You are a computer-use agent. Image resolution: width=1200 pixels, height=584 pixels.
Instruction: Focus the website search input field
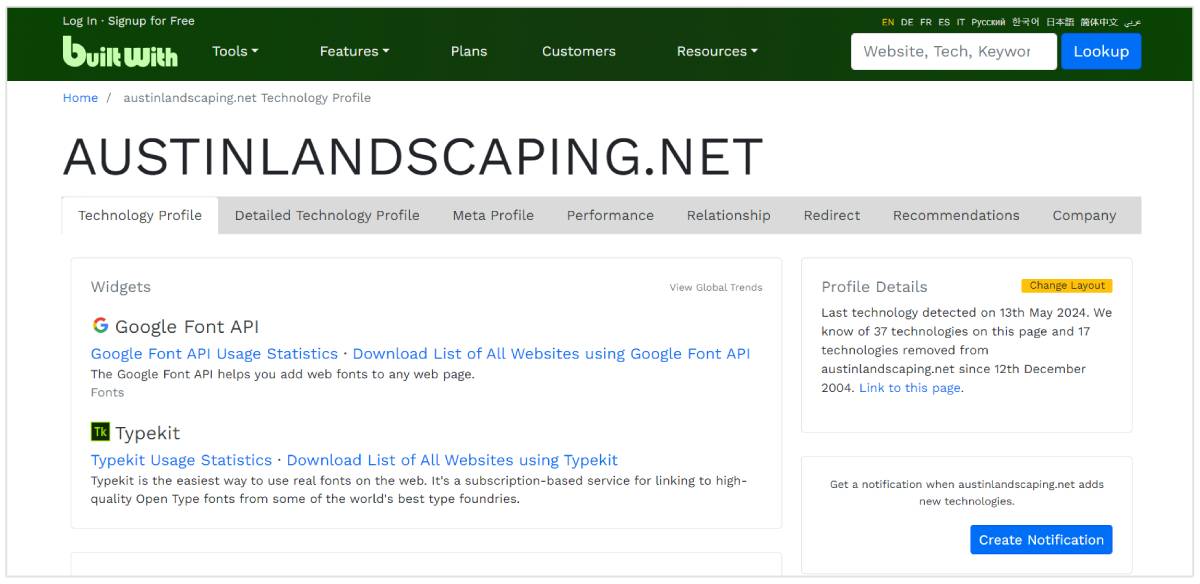[953, 51]
